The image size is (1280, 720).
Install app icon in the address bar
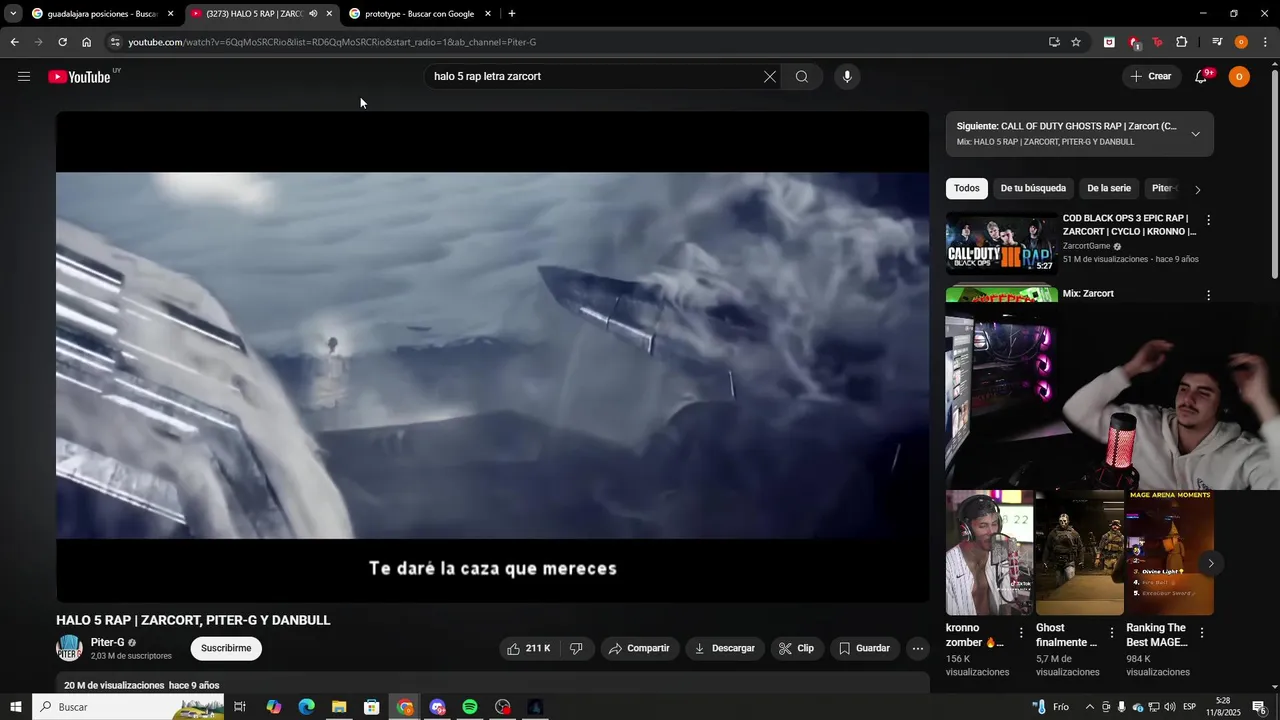tap(1054, 42)
